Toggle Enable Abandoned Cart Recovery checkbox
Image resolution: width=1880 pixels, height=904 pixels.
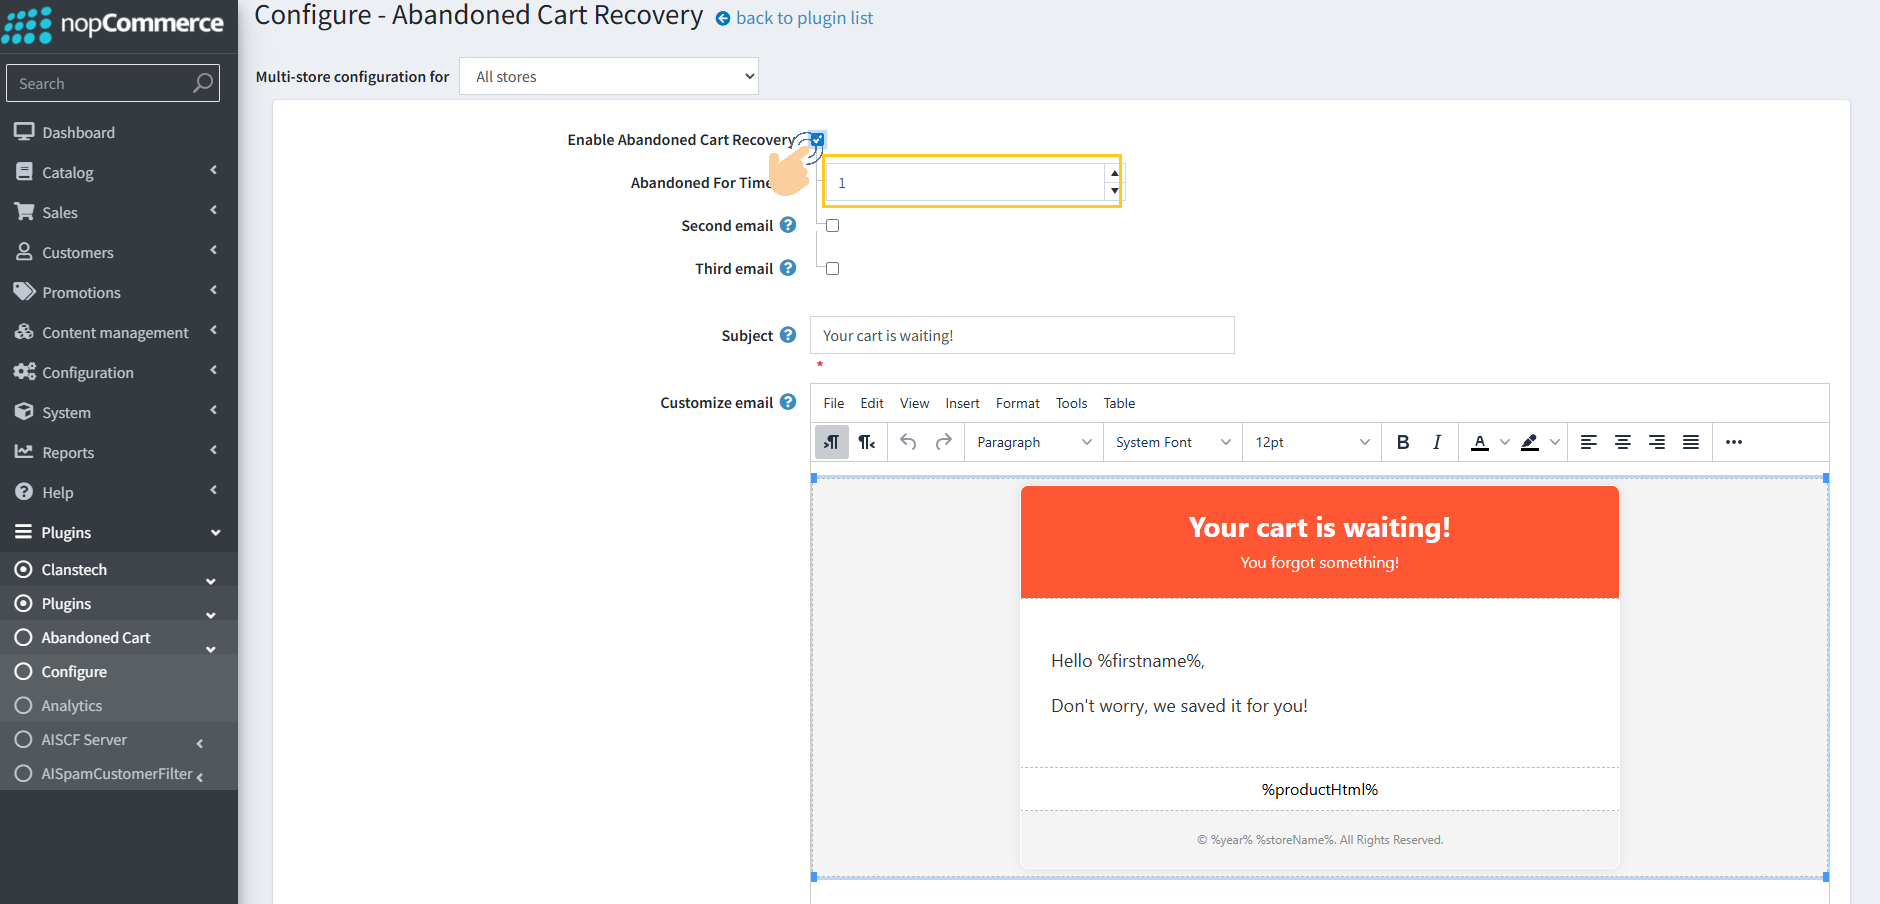pos(817,140)
